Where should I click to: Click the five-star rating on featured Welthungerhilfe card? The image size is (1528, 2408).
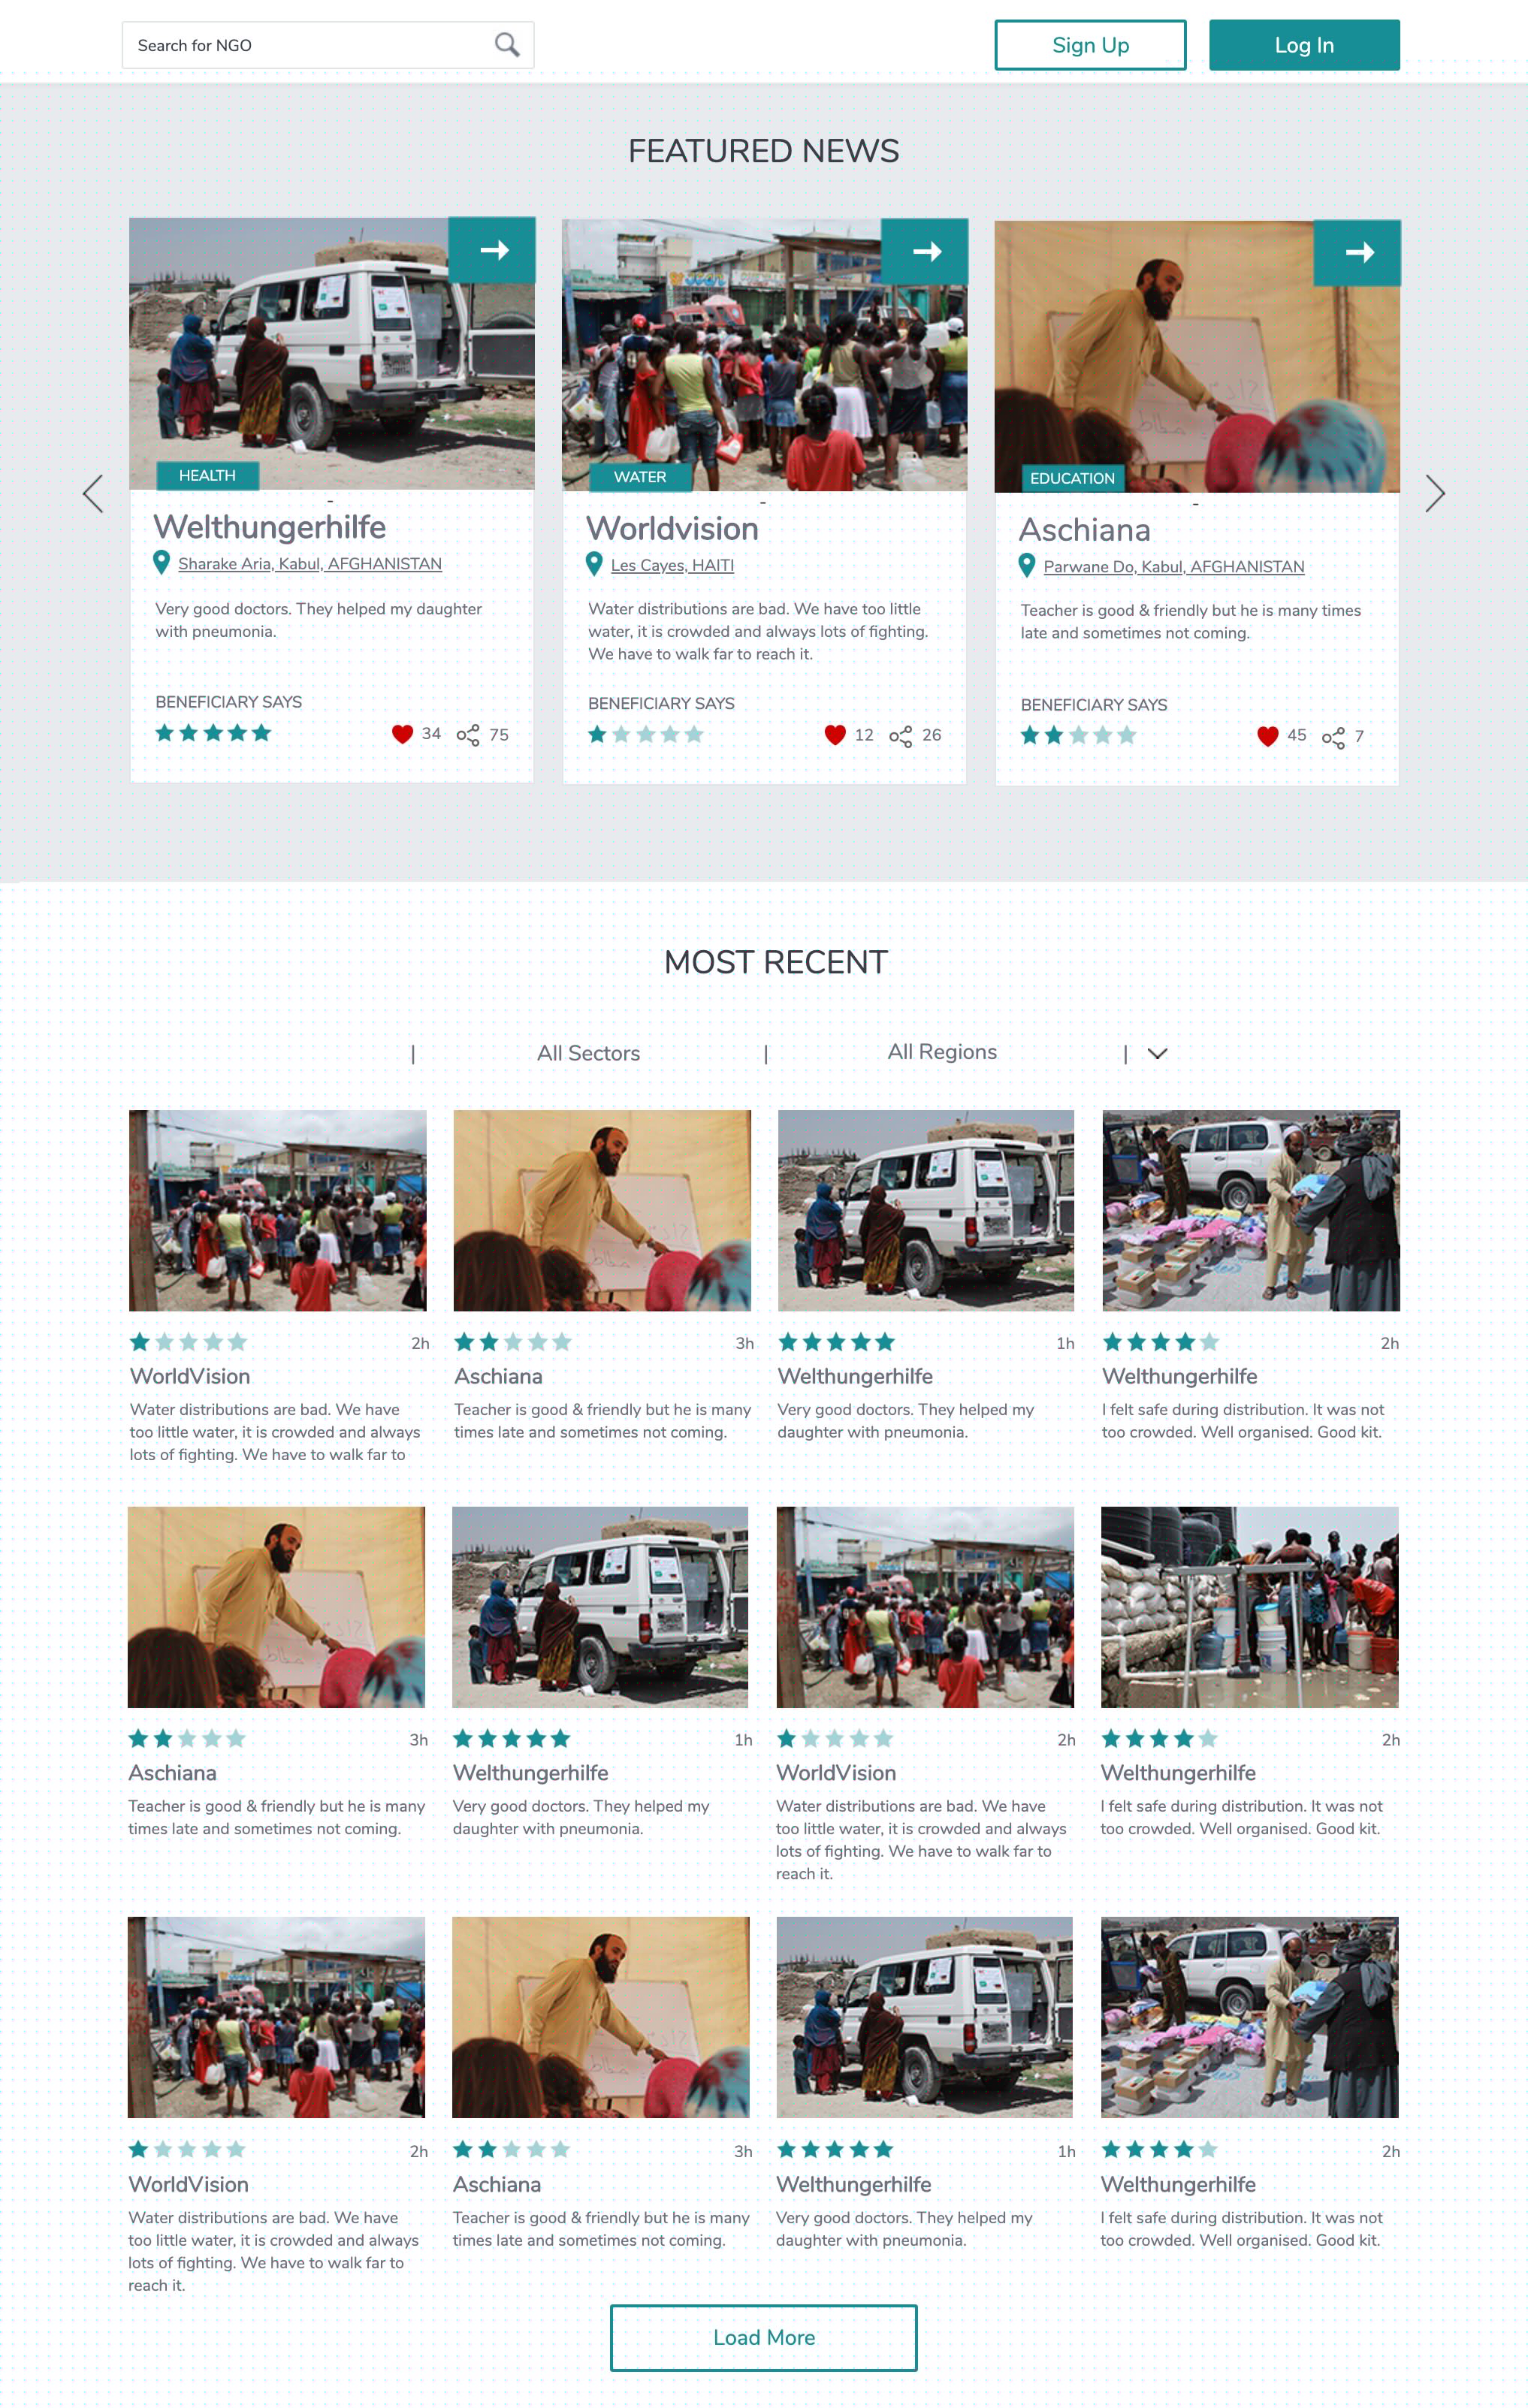tap(213, 733)
